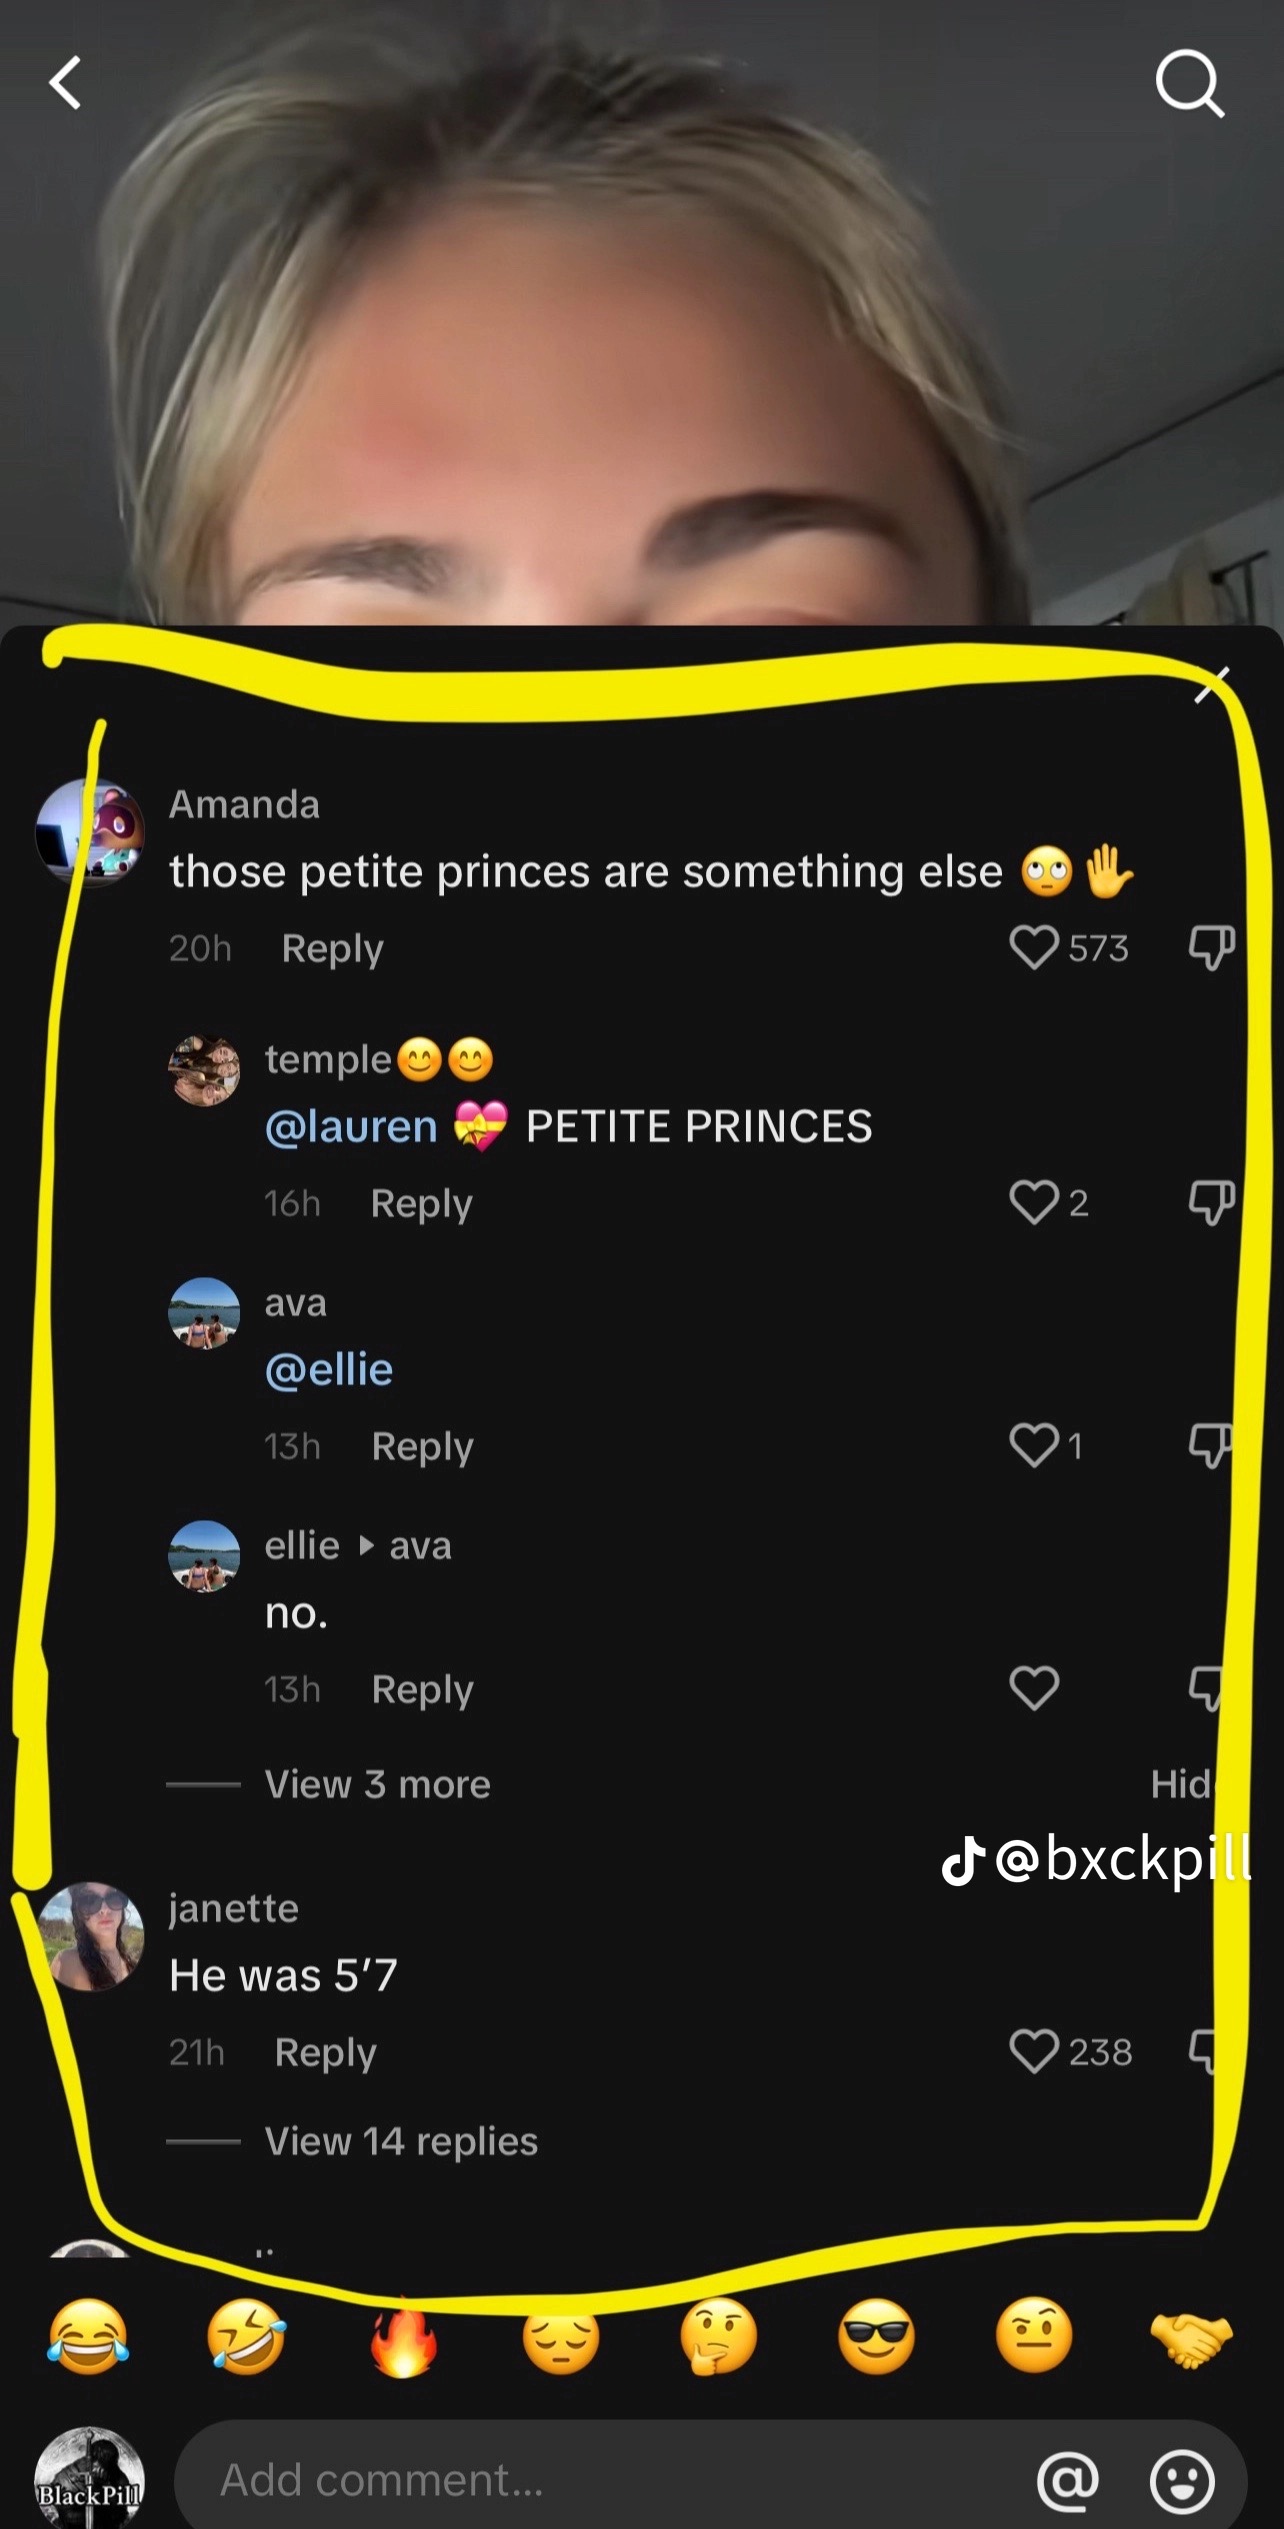The width and height of the screenshot is (1284, 2529).
Task: Open the @lauren mention link
Action: pos(351,1126)
